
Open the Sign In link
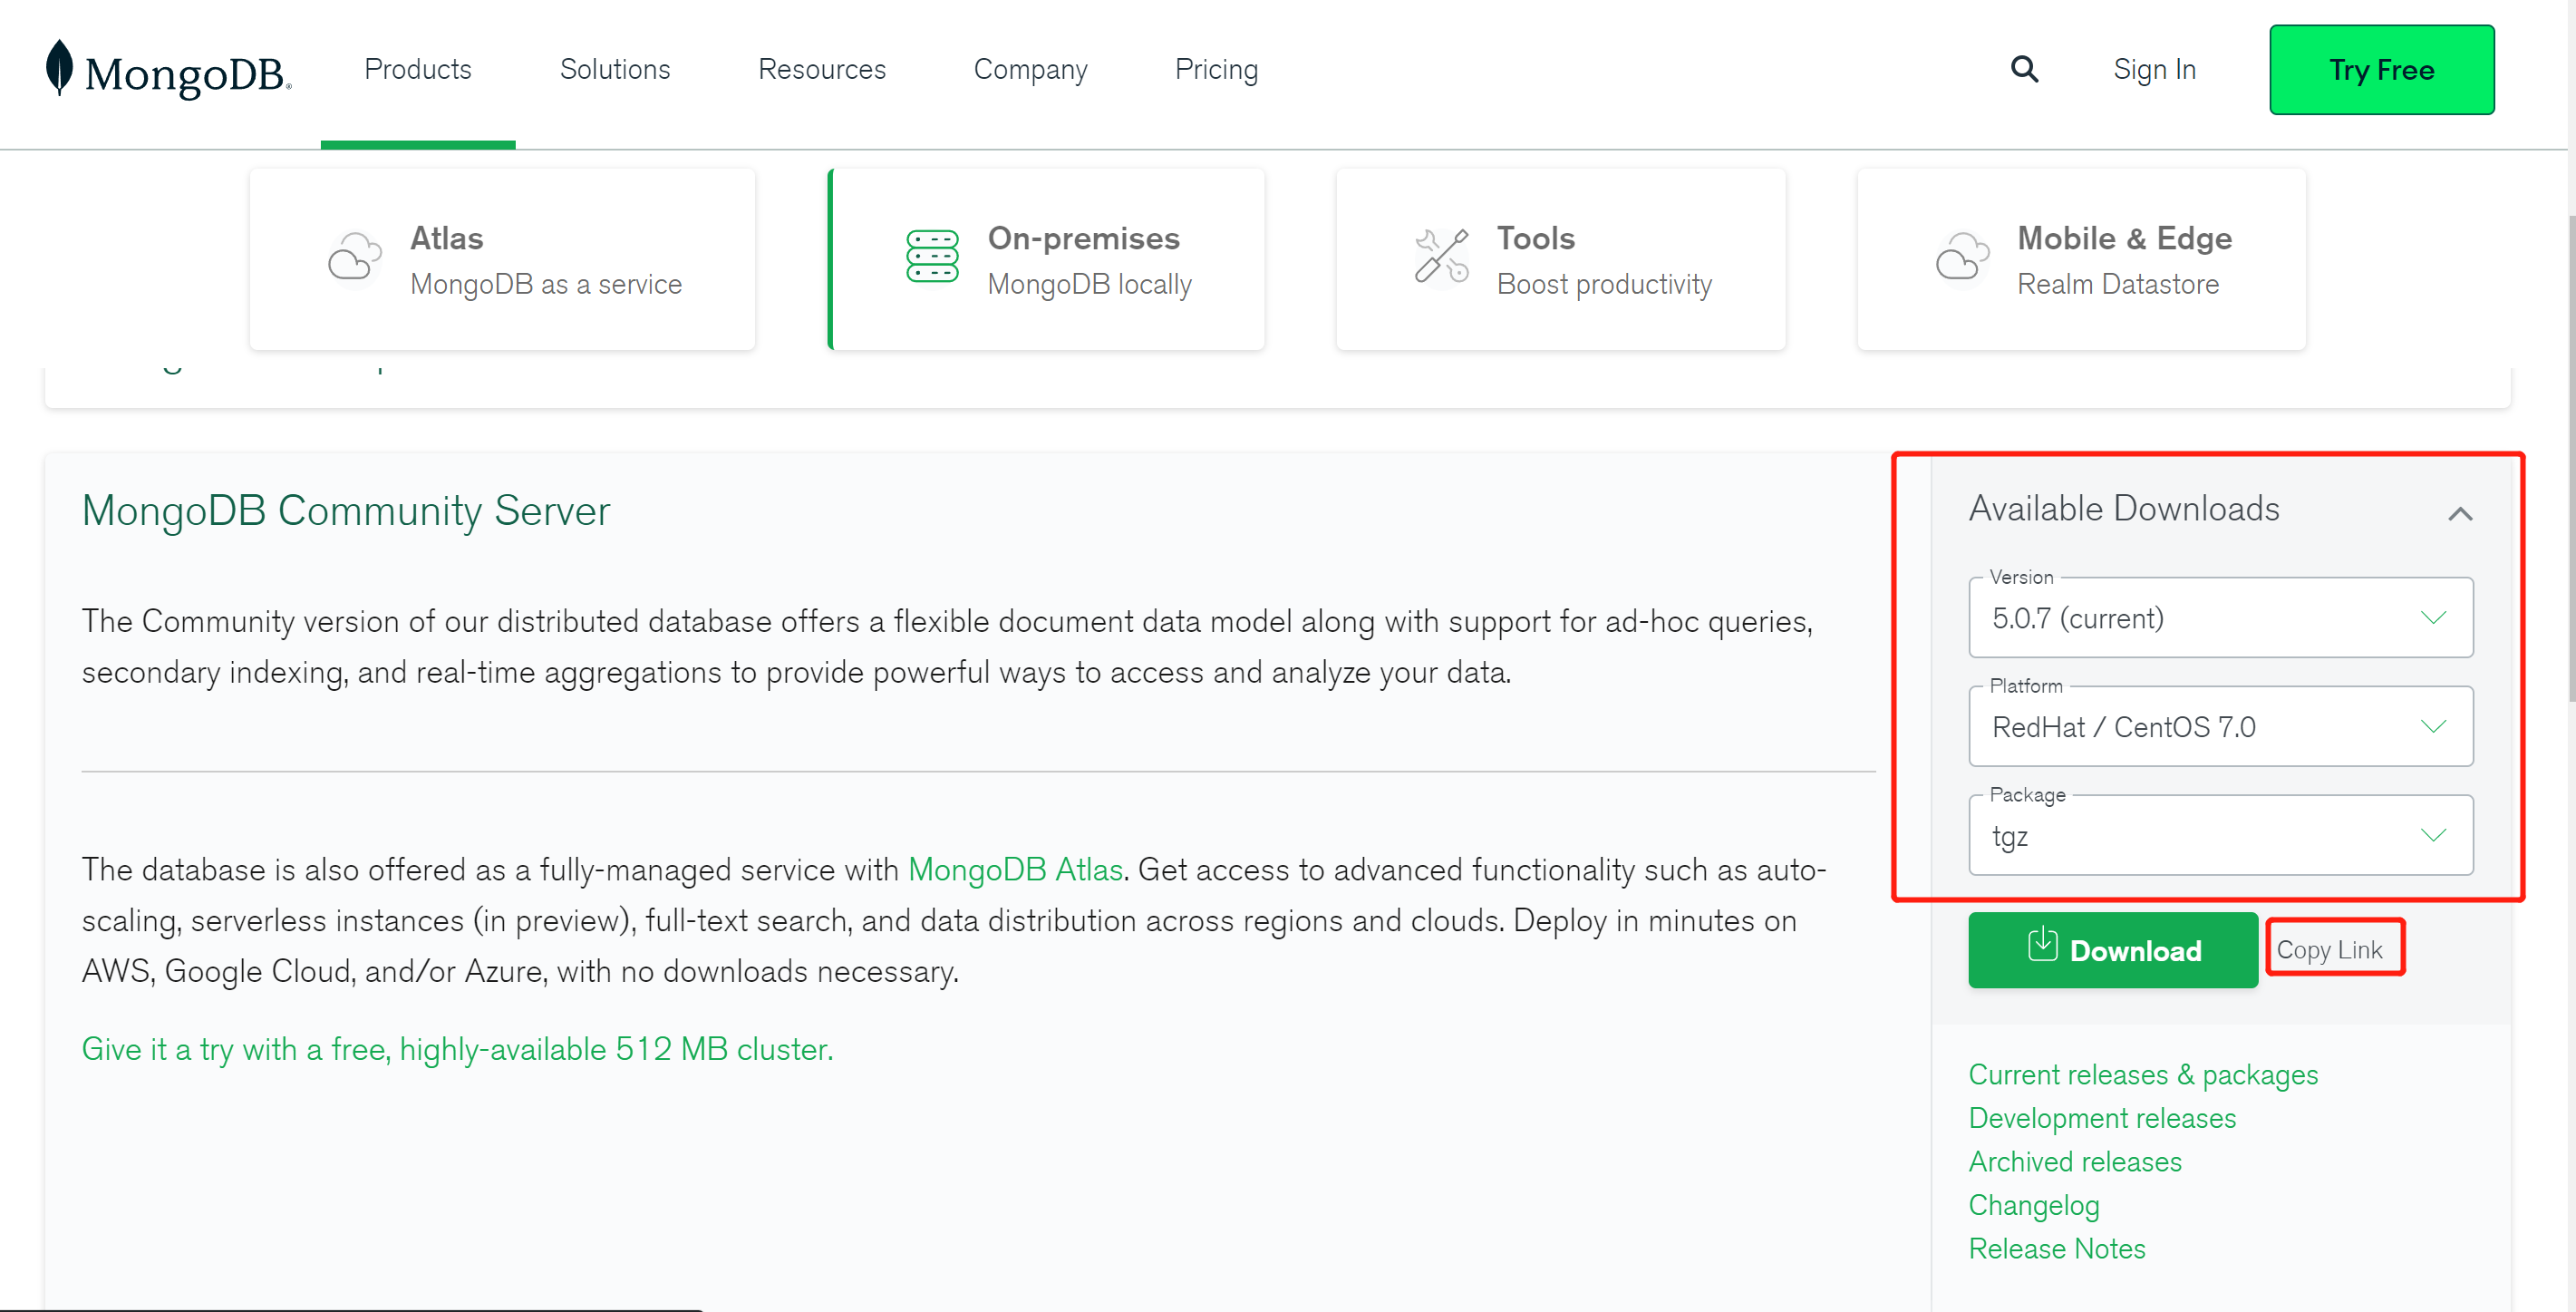(2154, 69)
